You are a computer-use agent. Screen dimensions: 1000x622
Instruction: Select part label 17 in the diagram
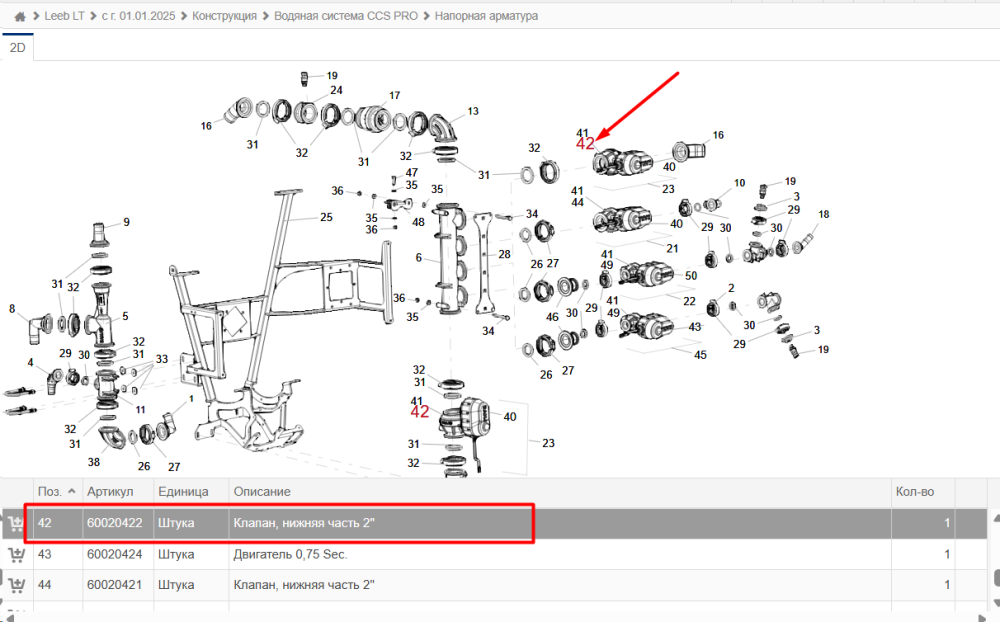coord(395,96)
